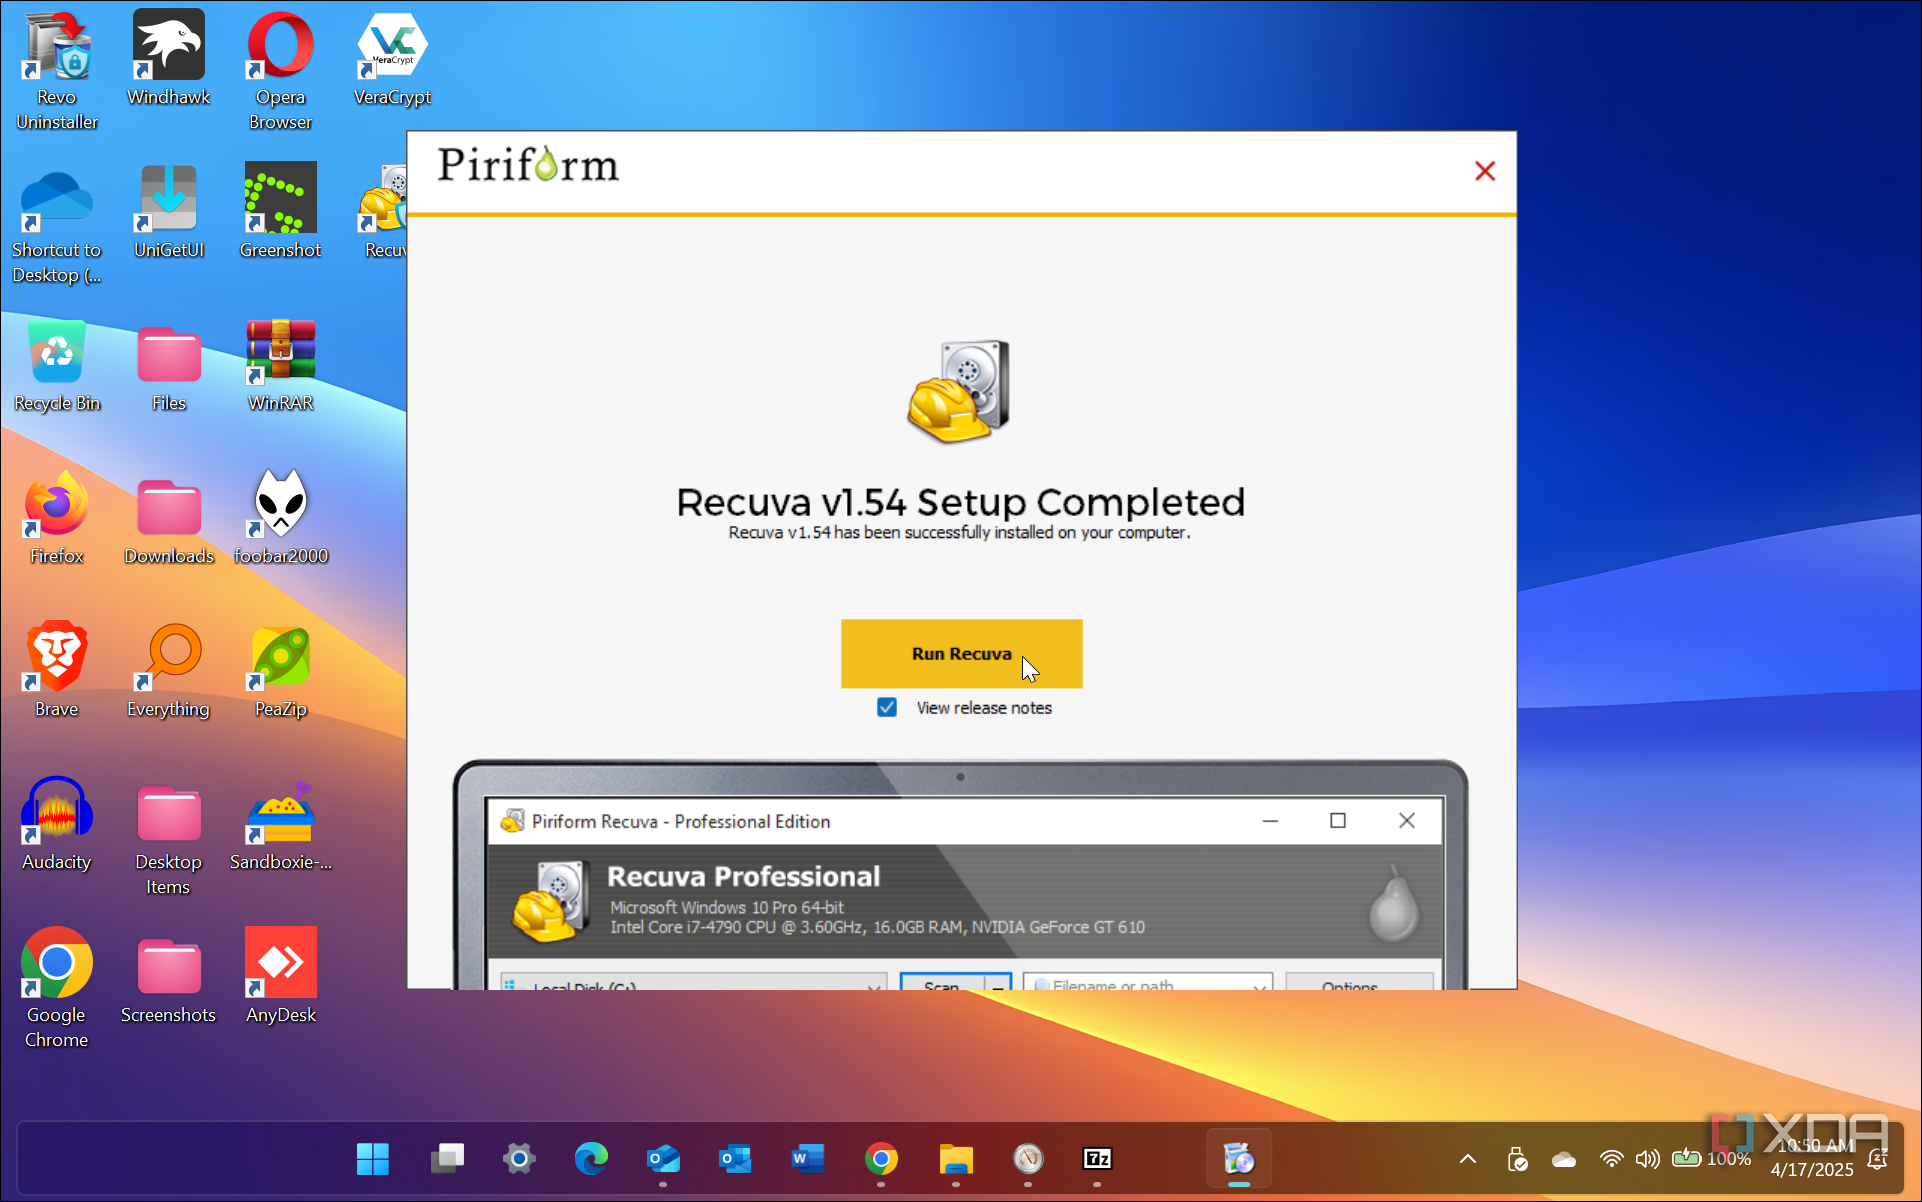Select the PeaZip desktop icon
The image size is (1922, 1202).
pos(280,670)
